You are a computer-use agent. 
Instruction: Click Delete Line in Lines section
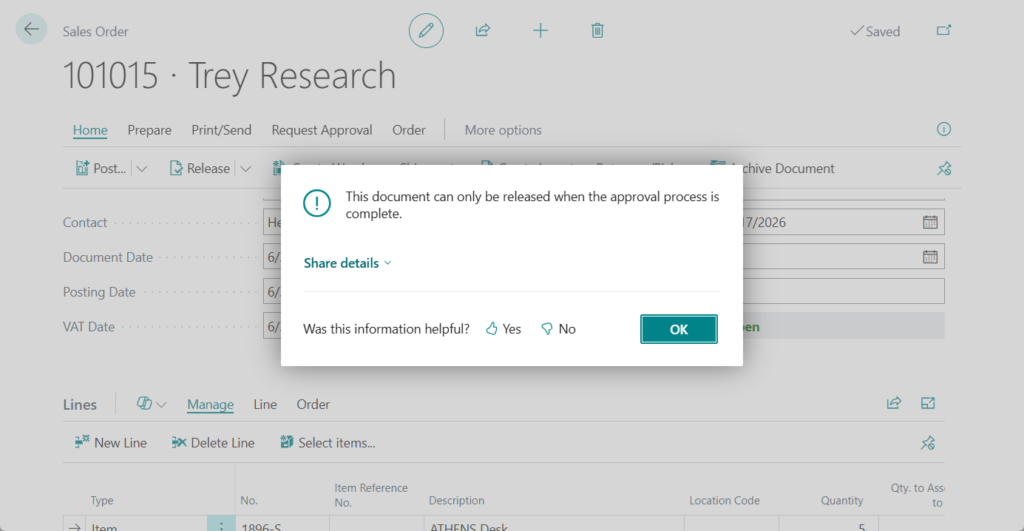click(213, 443)
